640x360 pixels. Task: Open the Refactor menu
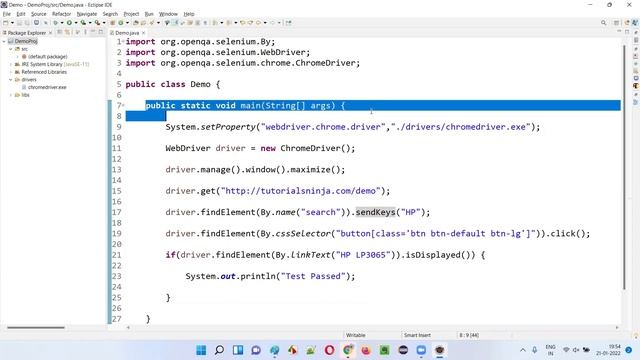pos(62,14)
